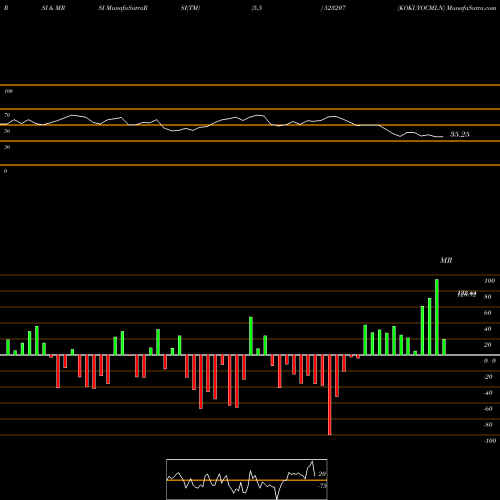
Task: Click the end point of the white RSI line
Action: click(x=443, y=137)
